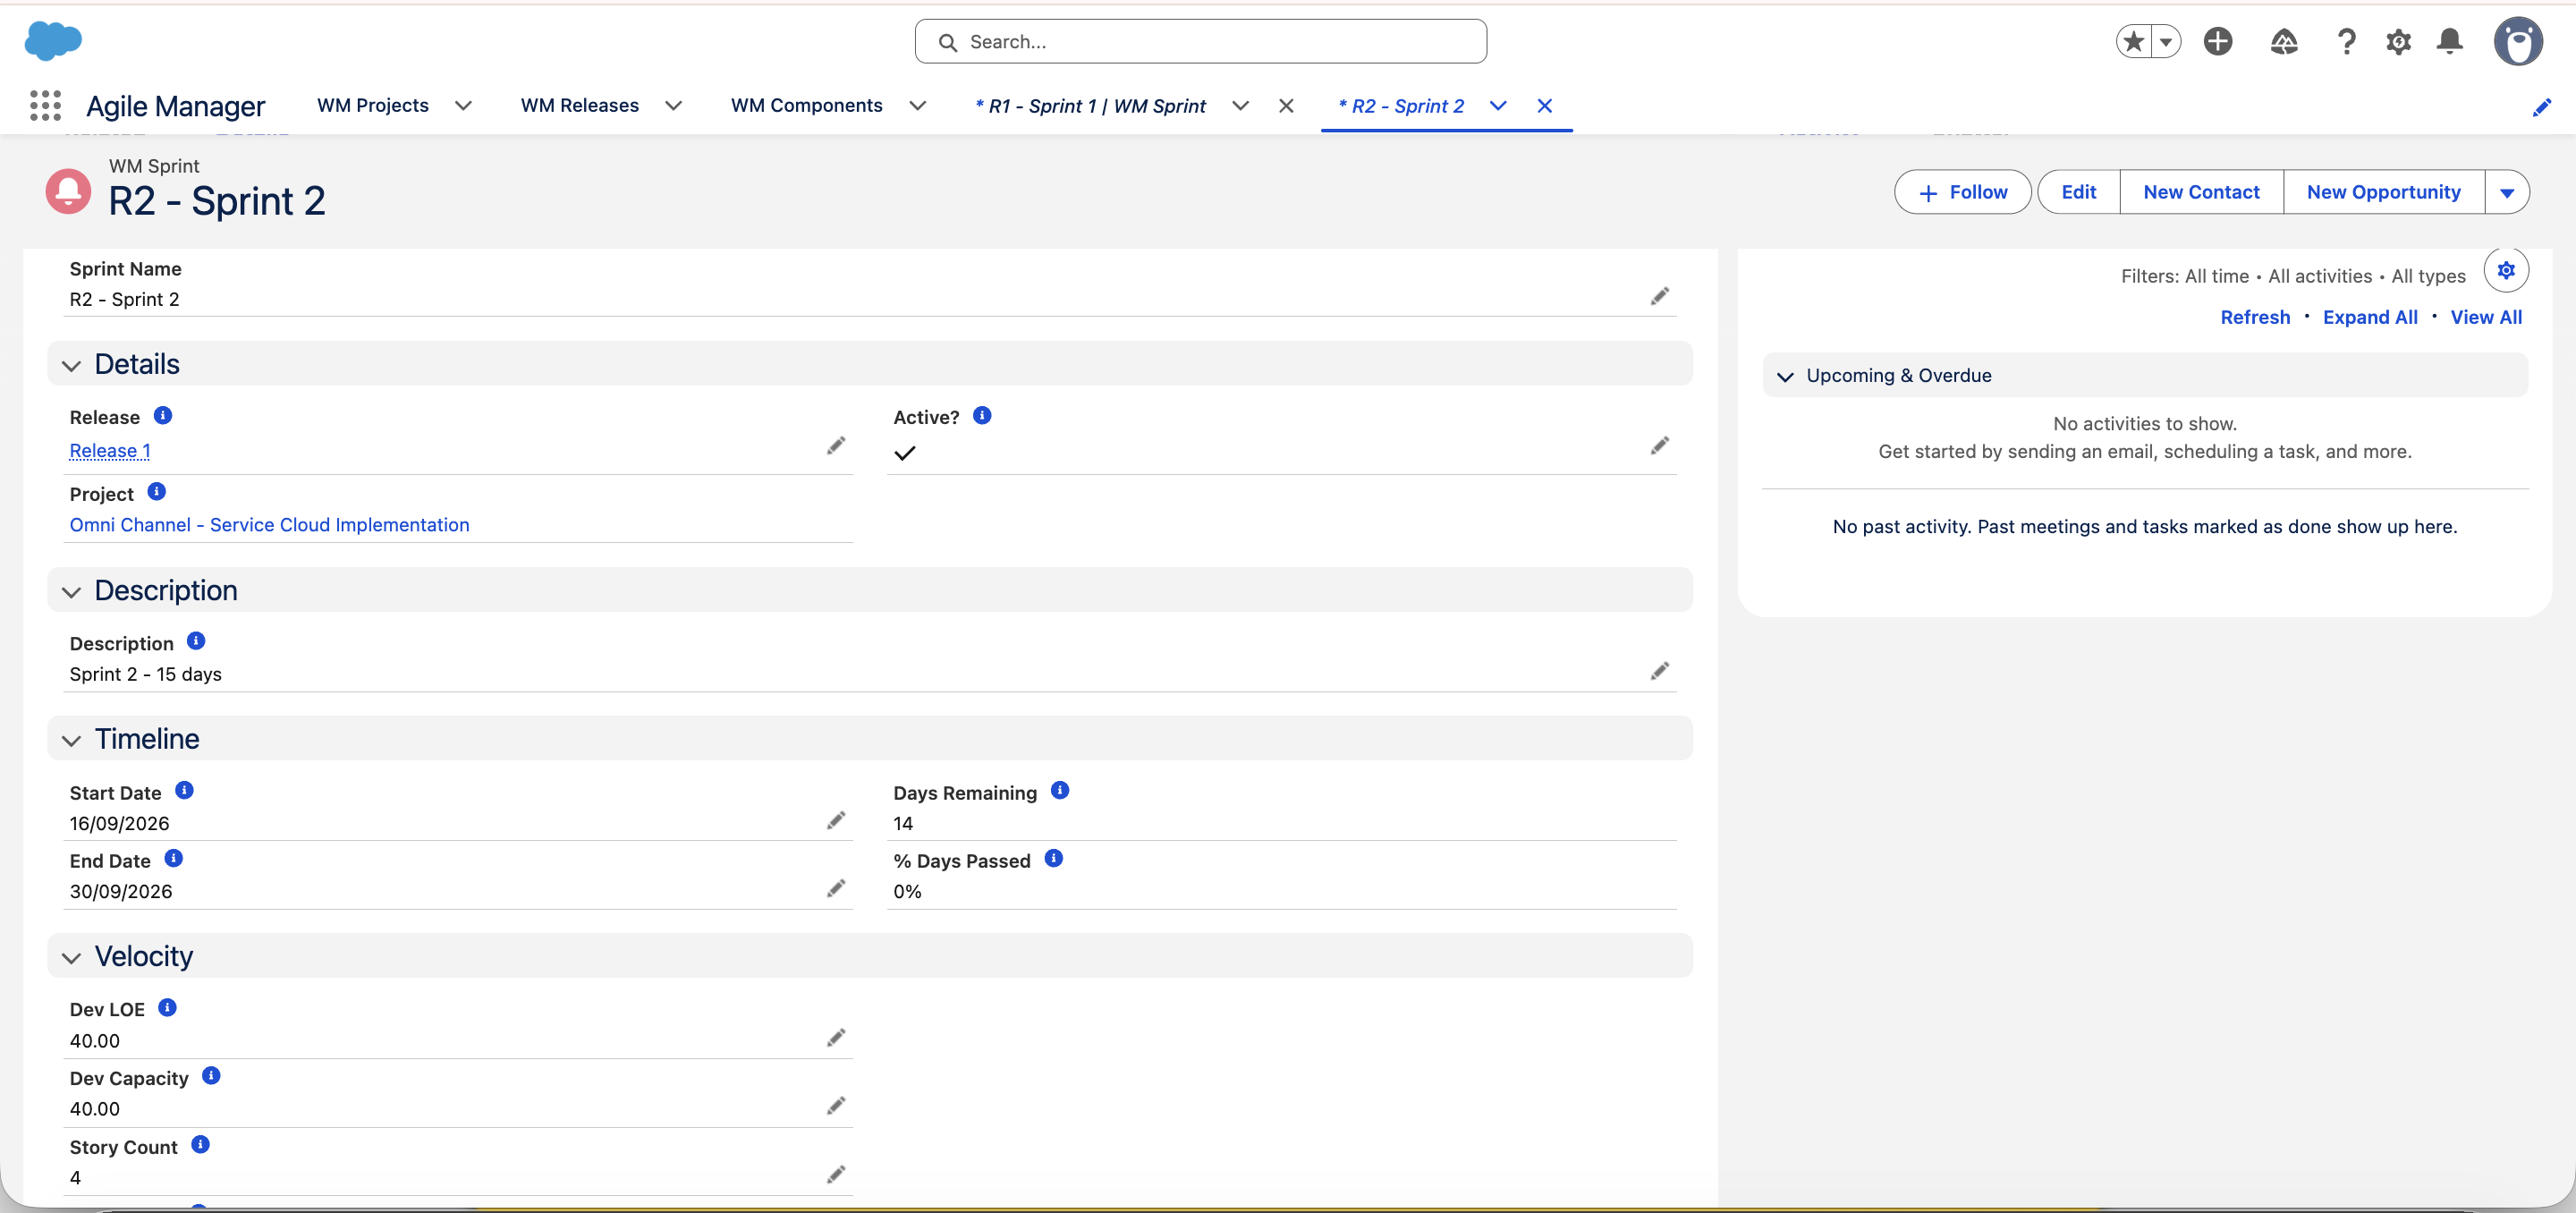Viewport: 2576px width, 1213px height.
Task: Click the Salesforce cloud logo
Action: [53, 41]
